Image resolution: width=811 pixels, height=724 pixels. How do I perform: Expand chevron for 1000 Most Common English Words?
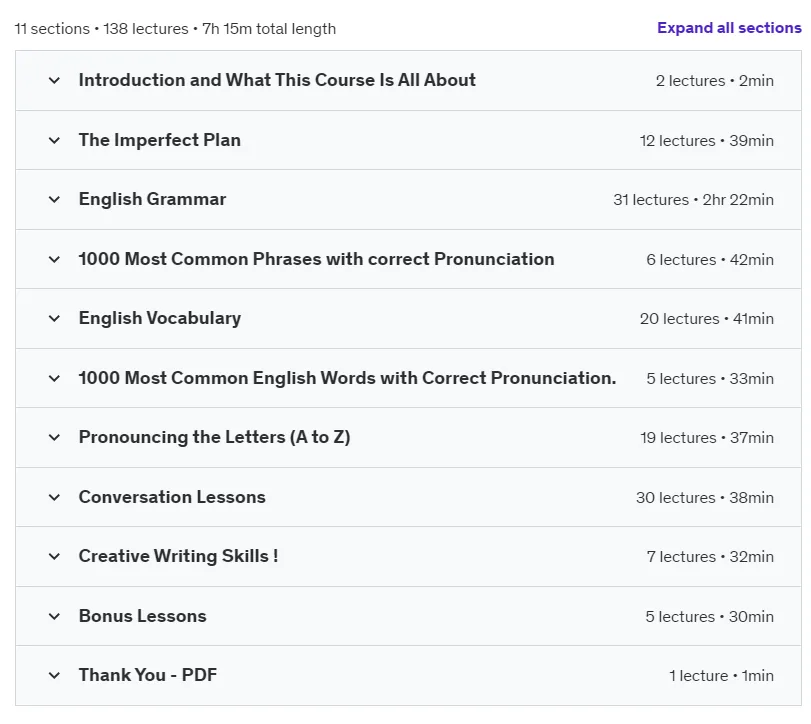pyautogui.click(x=54, y=378)
